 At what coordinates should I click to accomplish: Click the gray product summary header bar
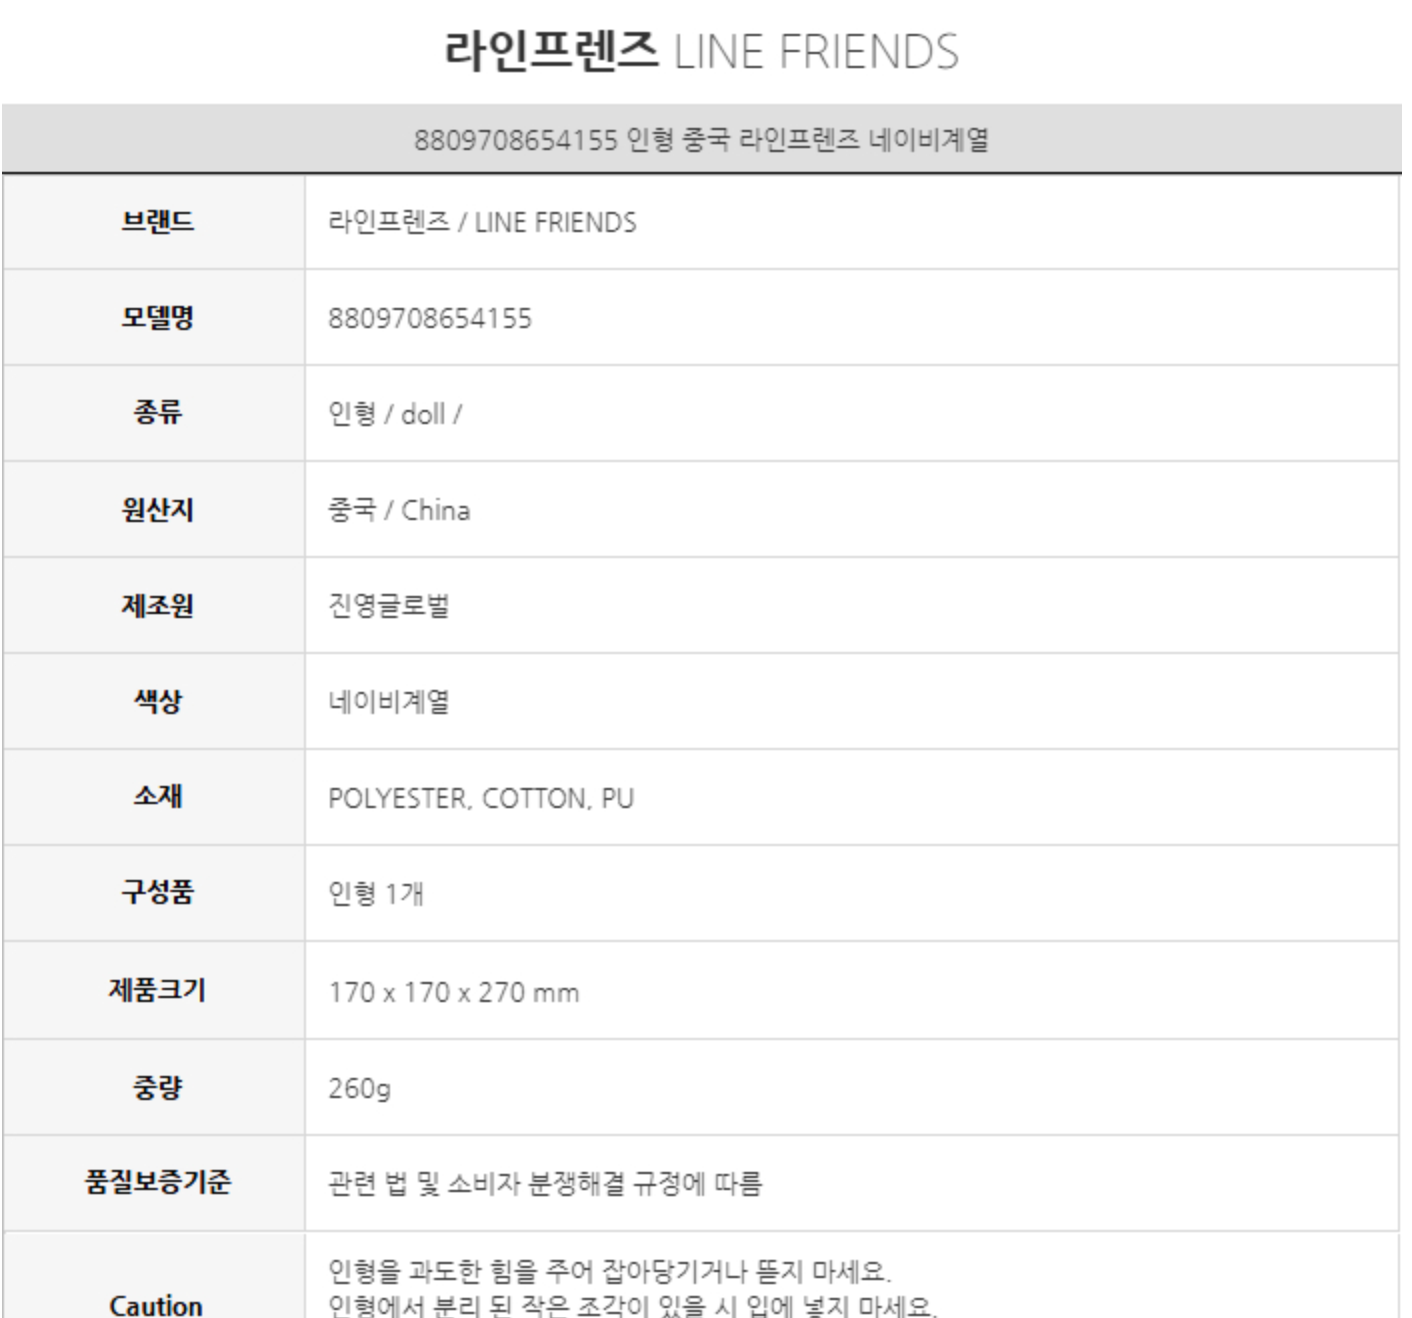click(x=701, y=139)
